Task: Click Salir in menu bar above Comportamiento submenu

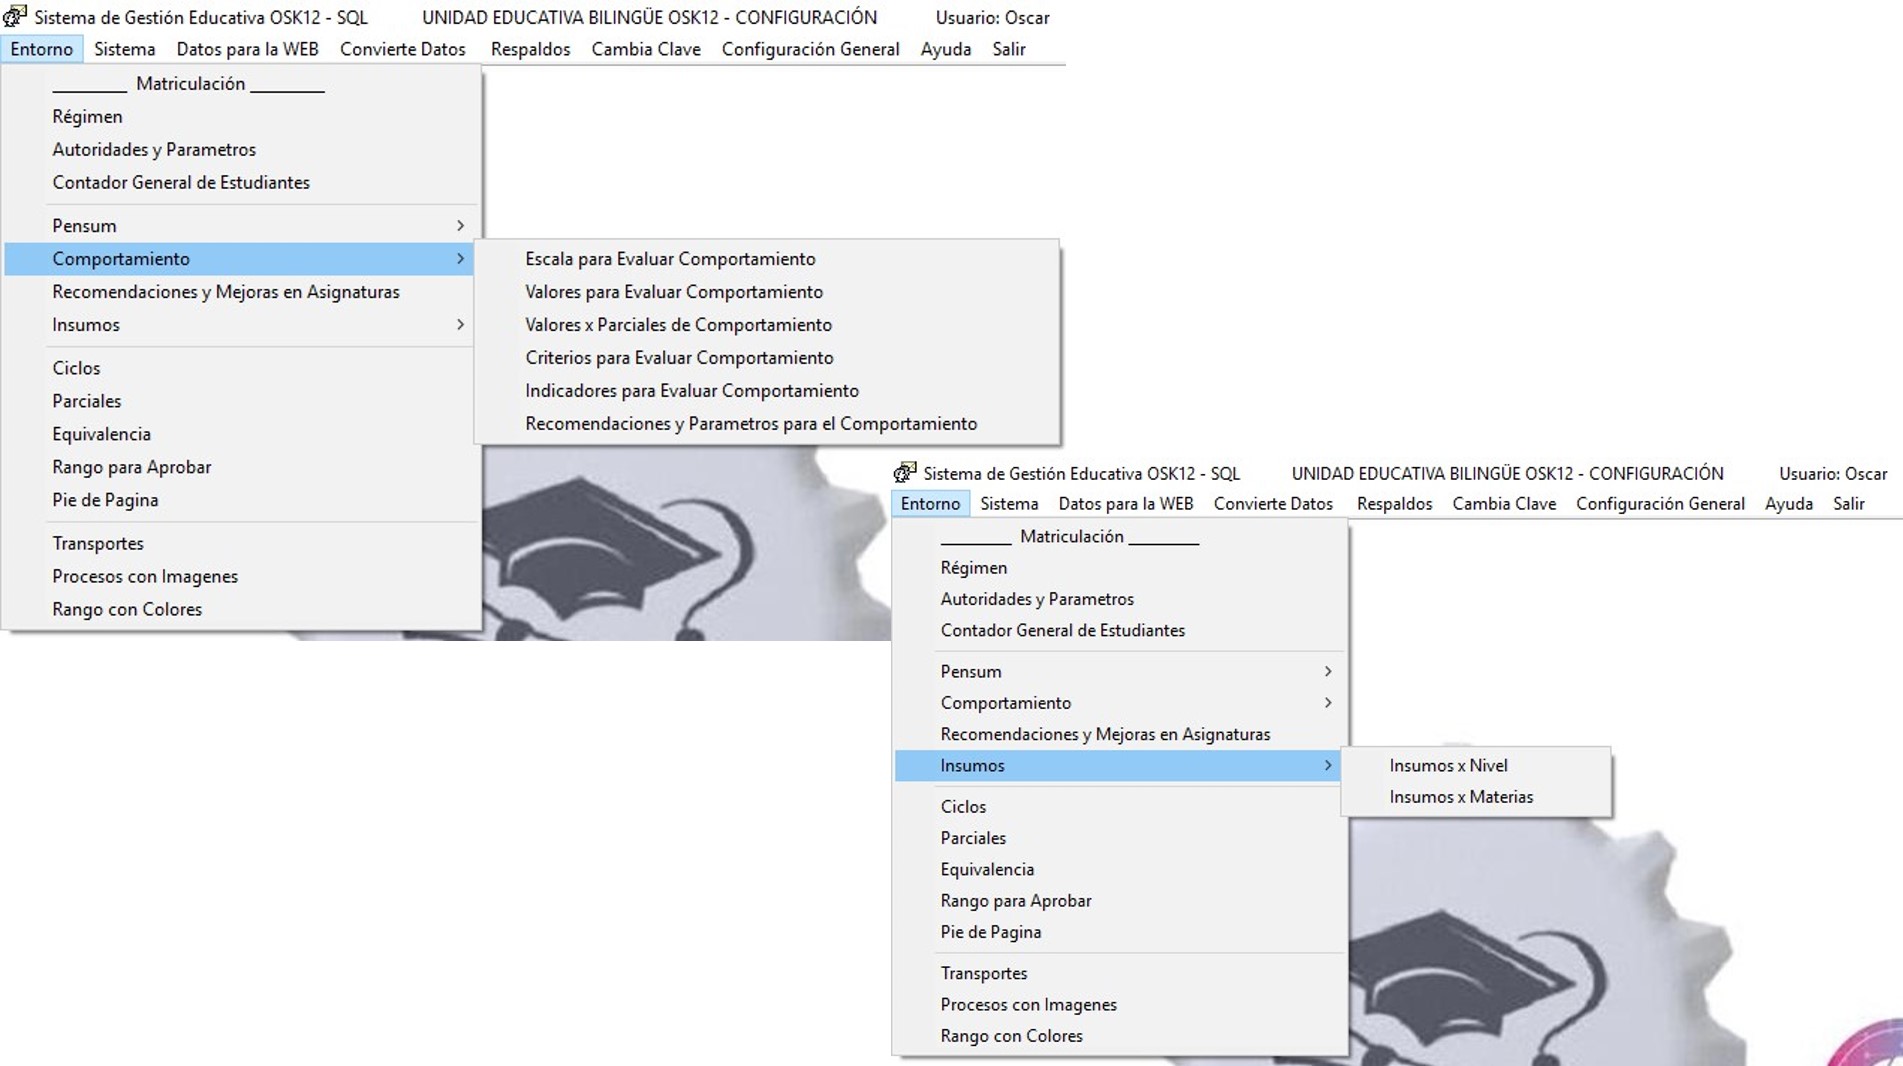Action: click(1008, 49)
